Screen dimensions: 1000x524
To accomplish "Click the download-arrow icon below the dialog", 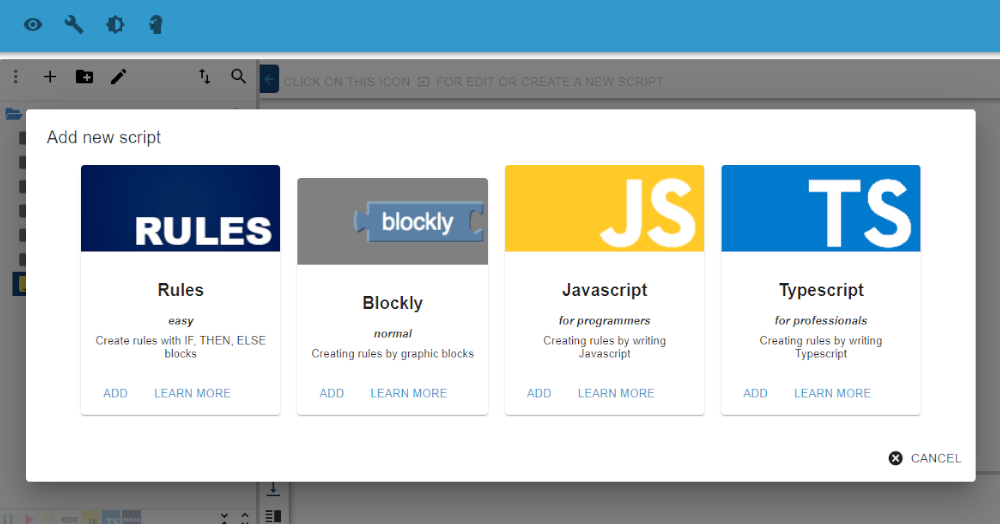I will (273, 490).
